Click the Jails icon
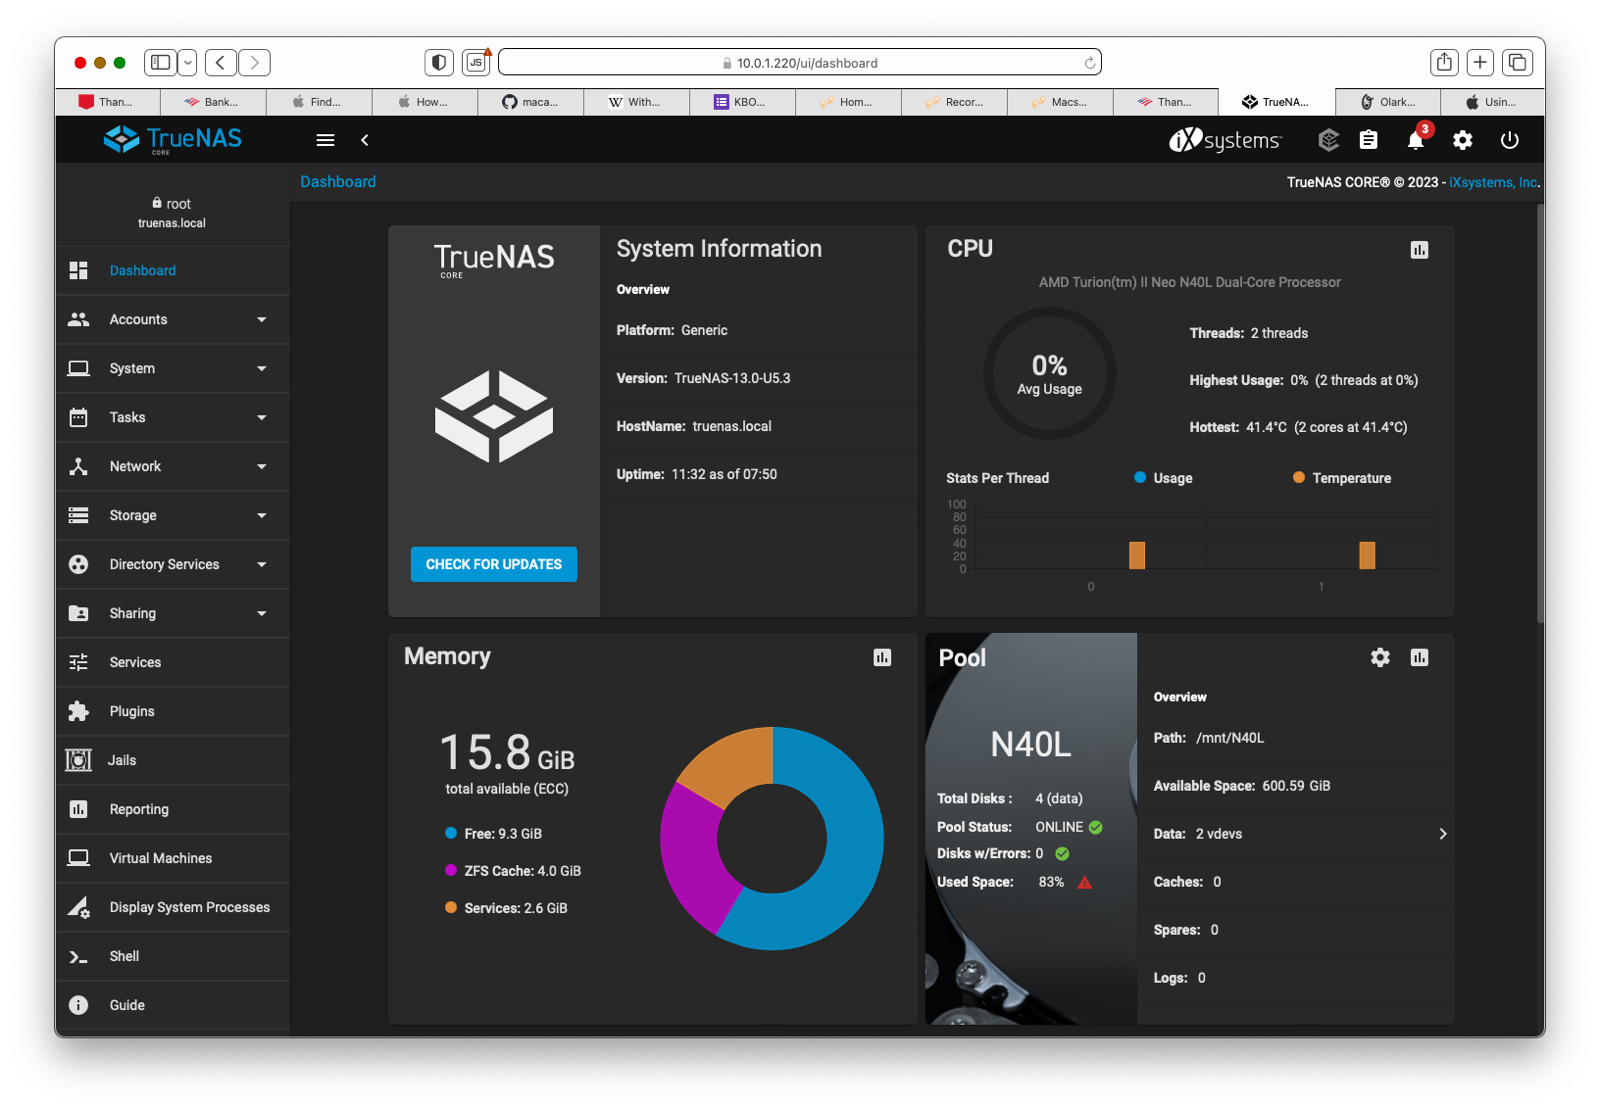Screen dimensions: 1600x1110 tap(78, 760)
